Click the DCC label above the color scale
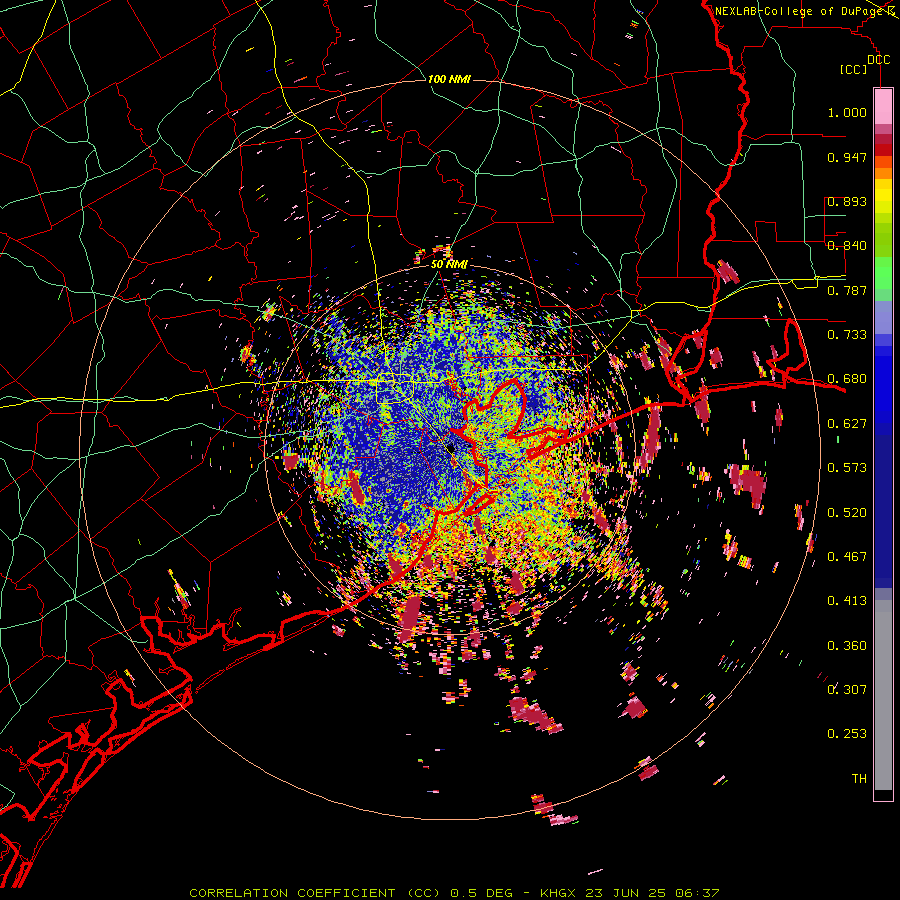The height and width of the screenshot is (900, 900). 878,60
